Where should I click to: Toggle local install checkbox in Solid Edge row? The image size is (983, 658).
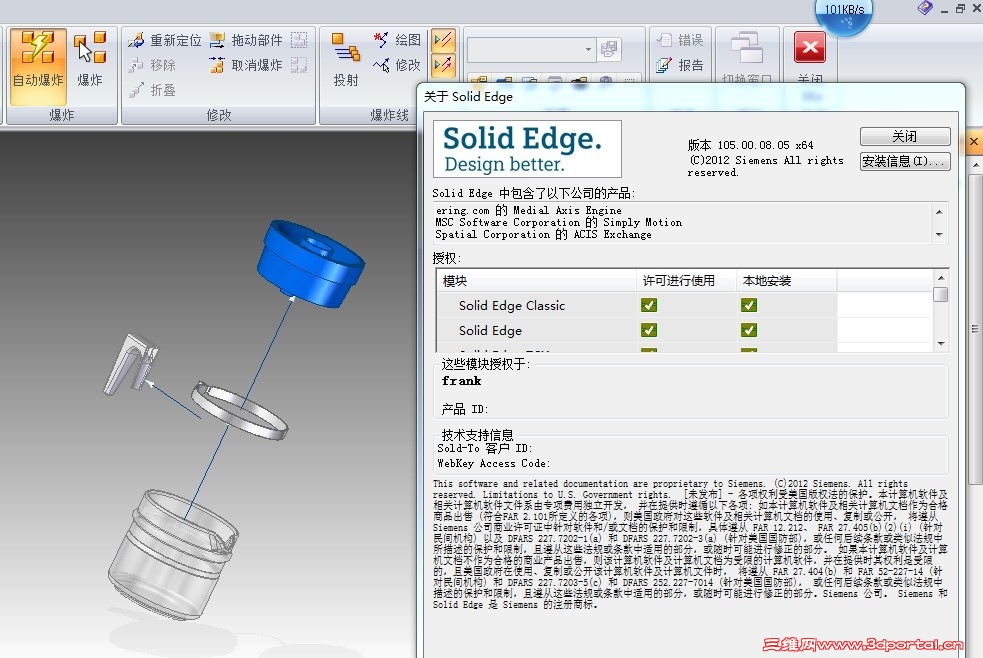click(749, 330)
